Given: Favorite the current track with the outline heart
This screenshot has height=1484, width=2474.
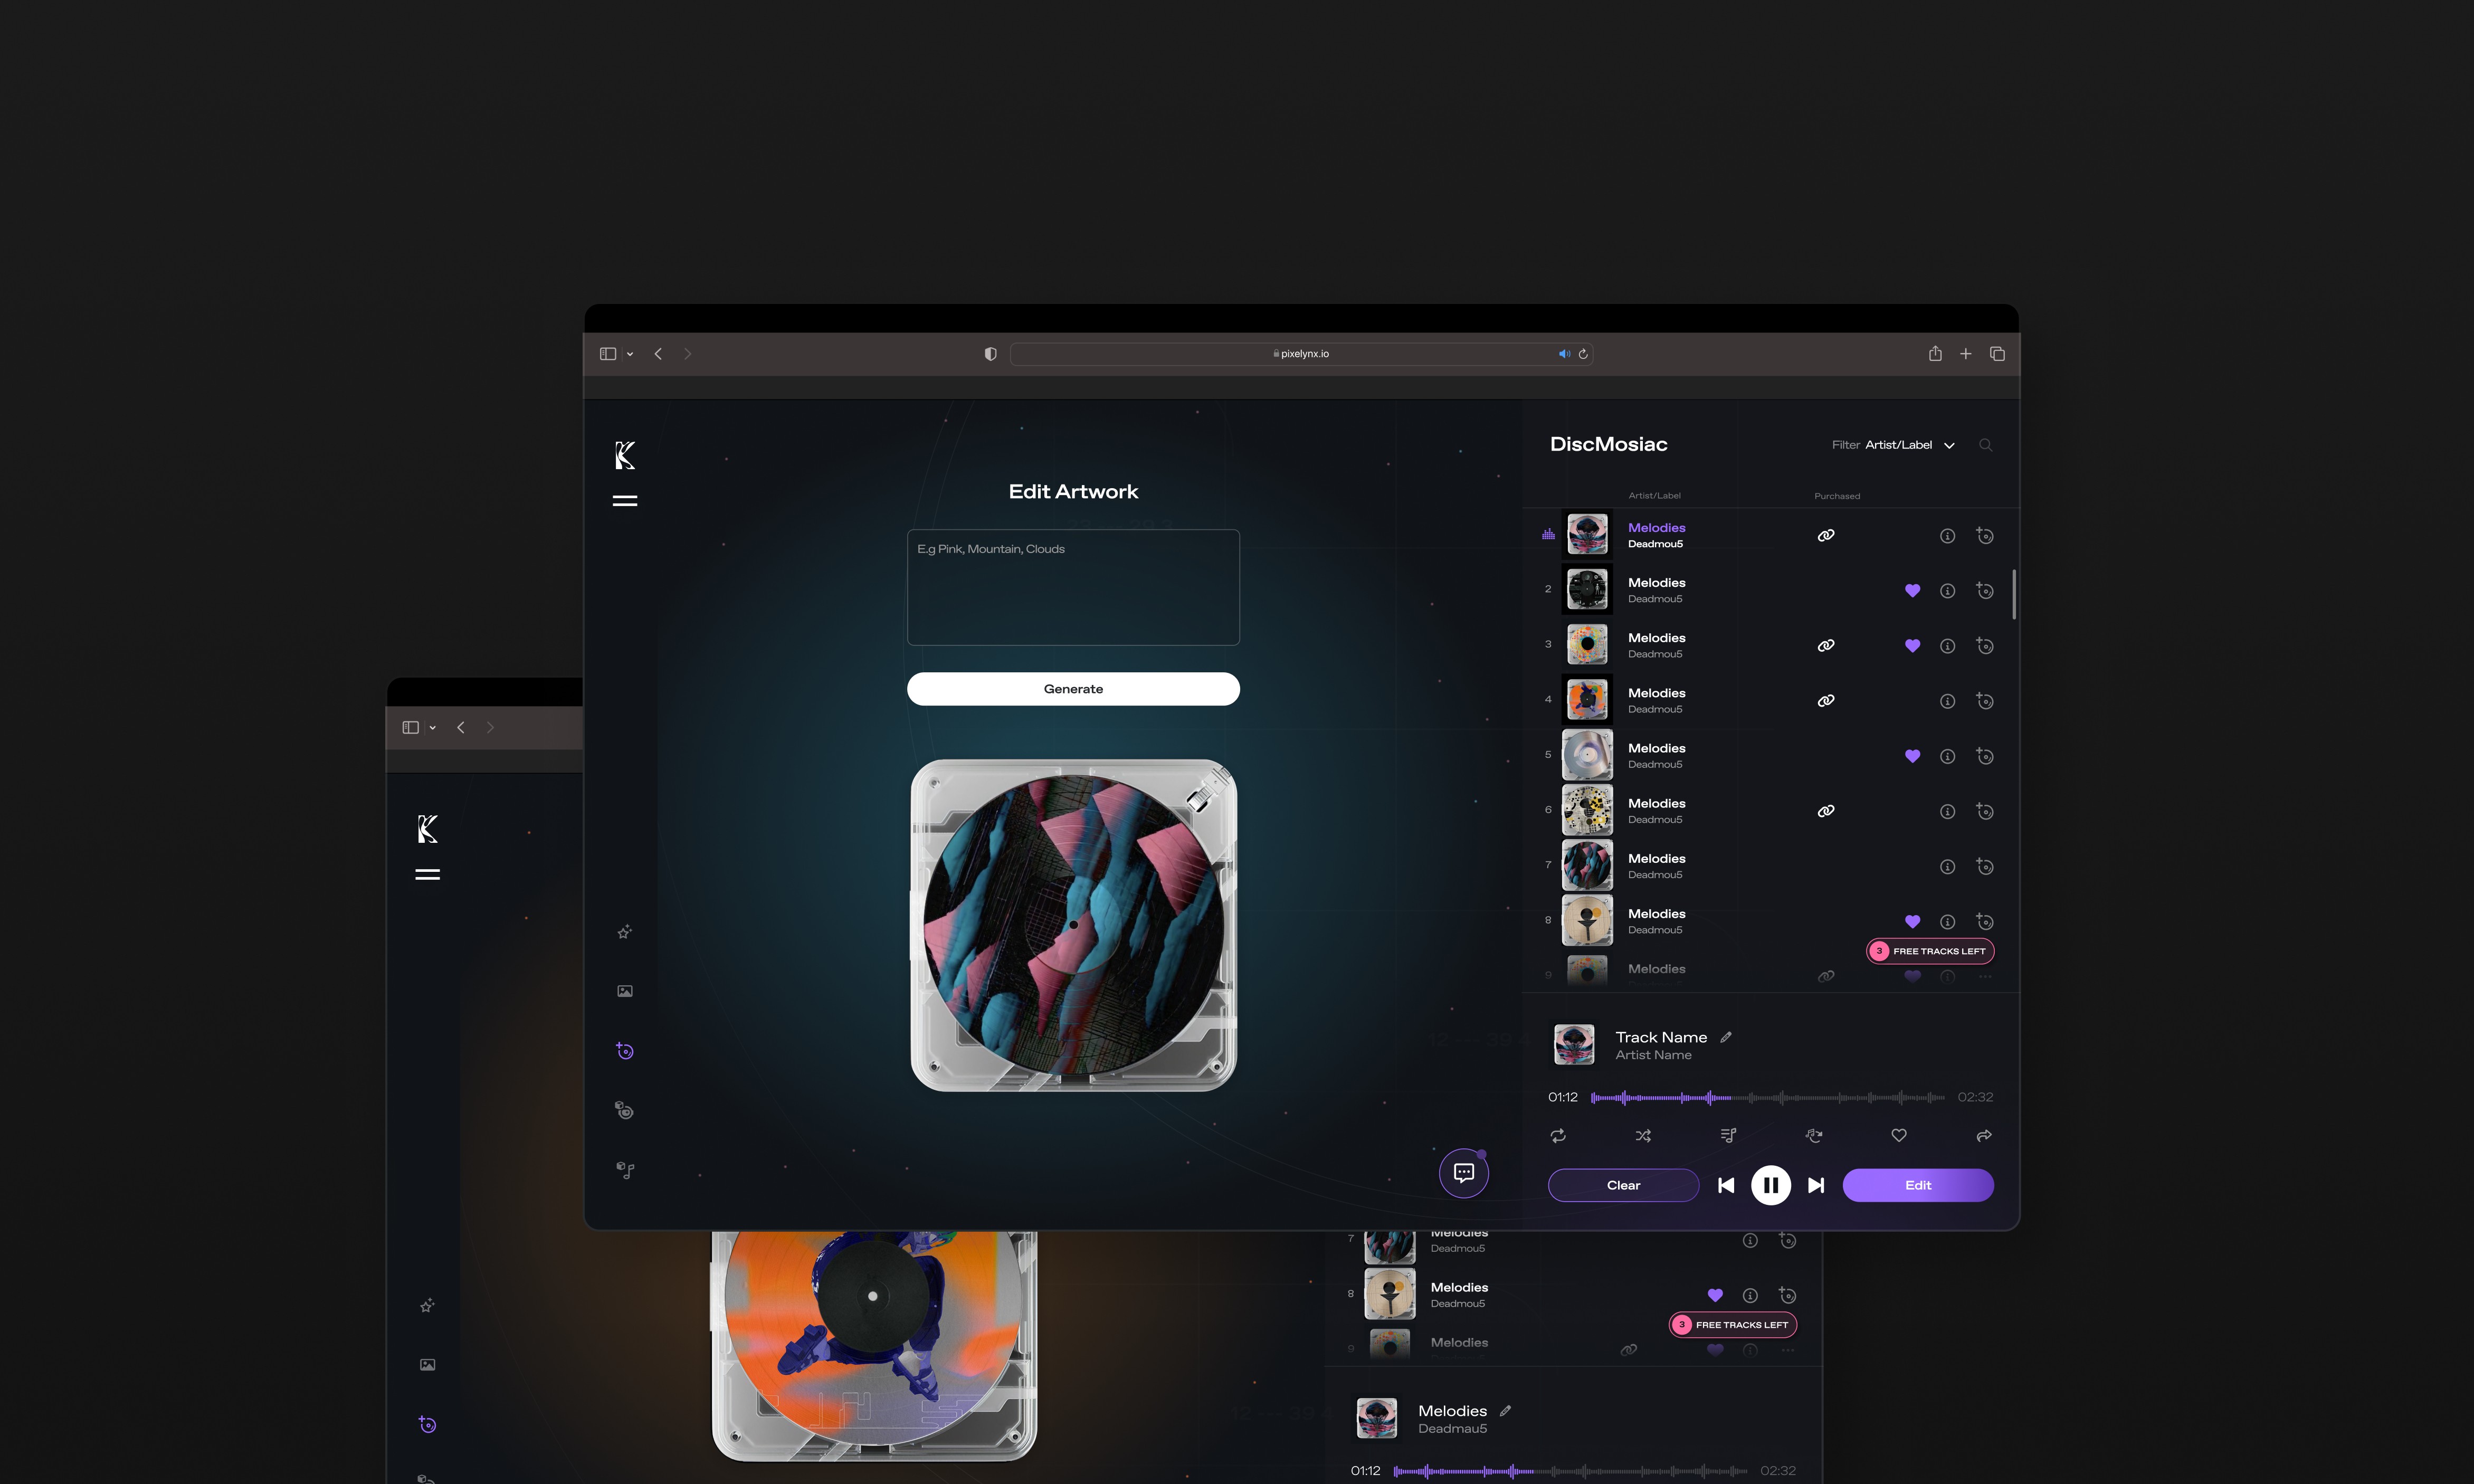Looking at the screenshot, I should (x=1899, y=1135).
